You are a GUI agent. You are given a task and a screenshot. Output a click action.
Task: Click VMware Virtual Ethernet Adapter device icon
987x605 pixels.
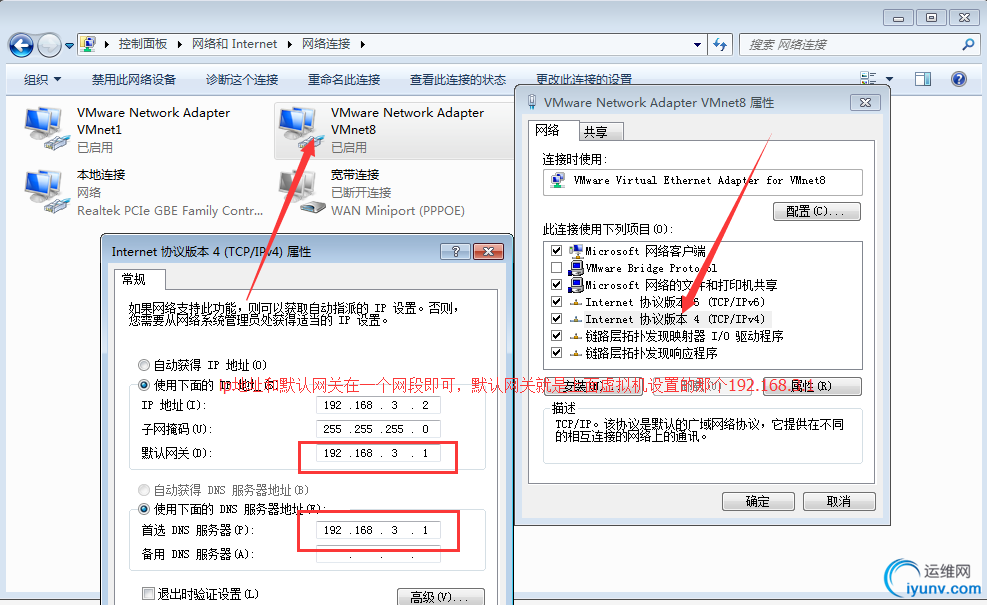tap(558, 181)
